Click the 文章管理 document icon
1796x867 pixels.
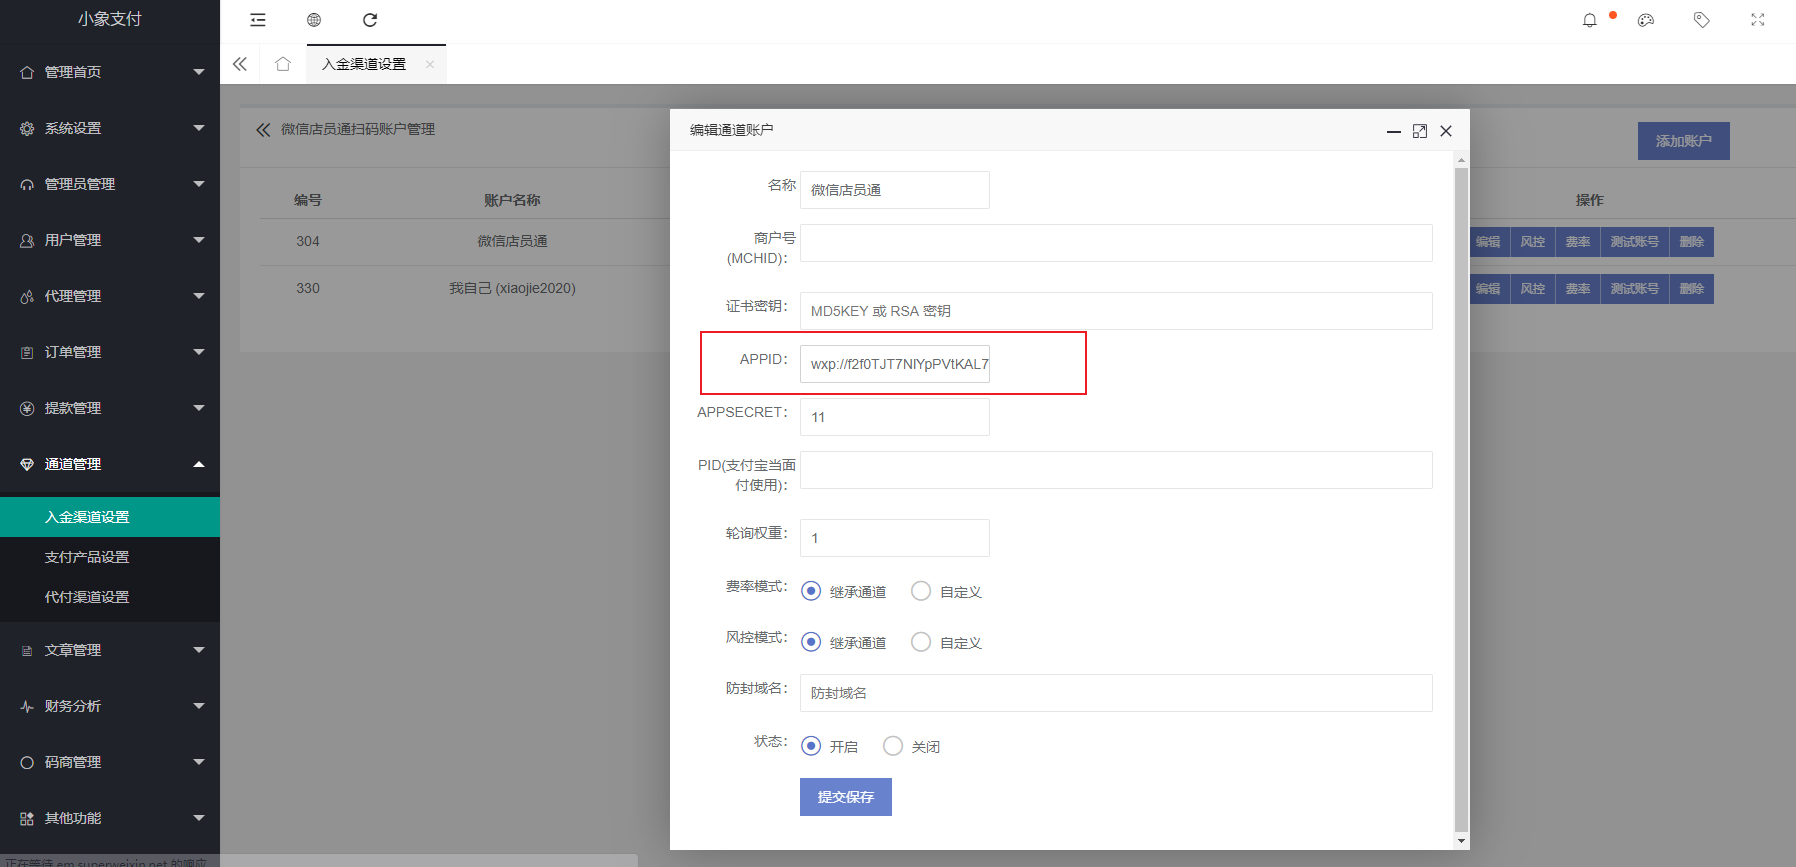[27, 650]
